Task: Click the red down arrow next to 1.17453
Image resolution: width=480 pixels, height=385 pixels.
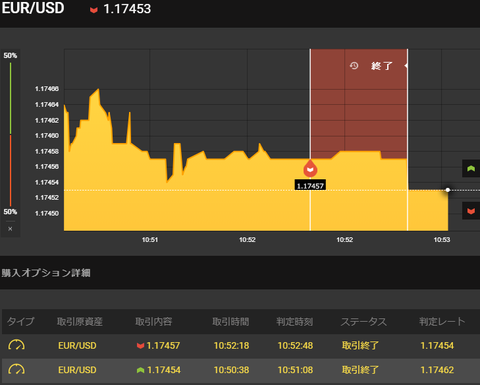Action: pos(94,10)
